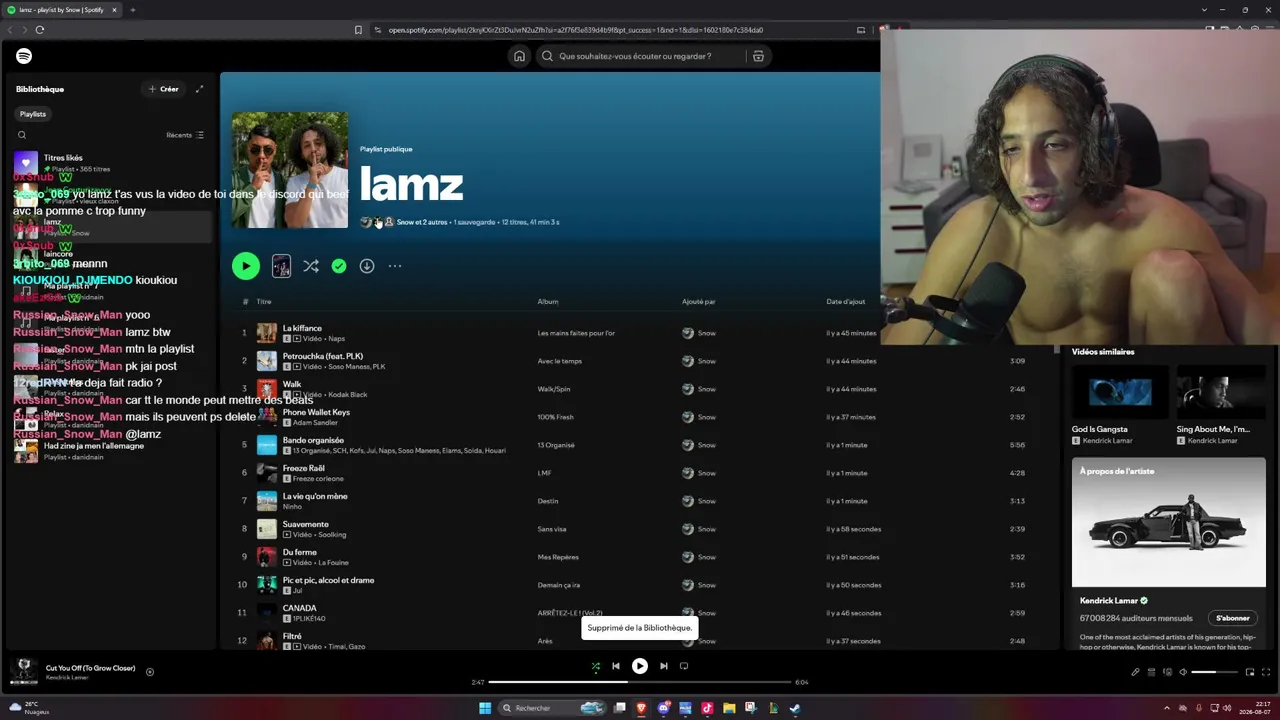Open the track 'La kiffance'
This screenshot has width=1280, height=720.
(302, 328)
